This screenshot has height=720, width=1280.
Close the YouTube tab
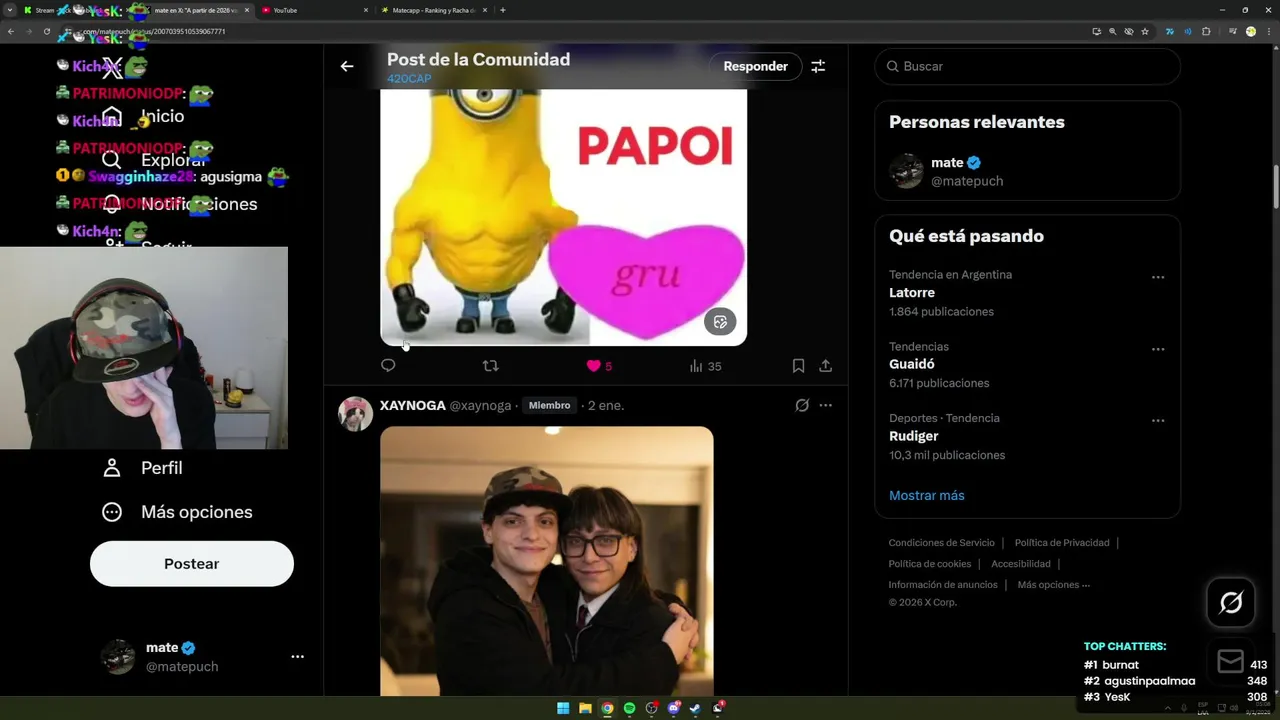[365, 10]
